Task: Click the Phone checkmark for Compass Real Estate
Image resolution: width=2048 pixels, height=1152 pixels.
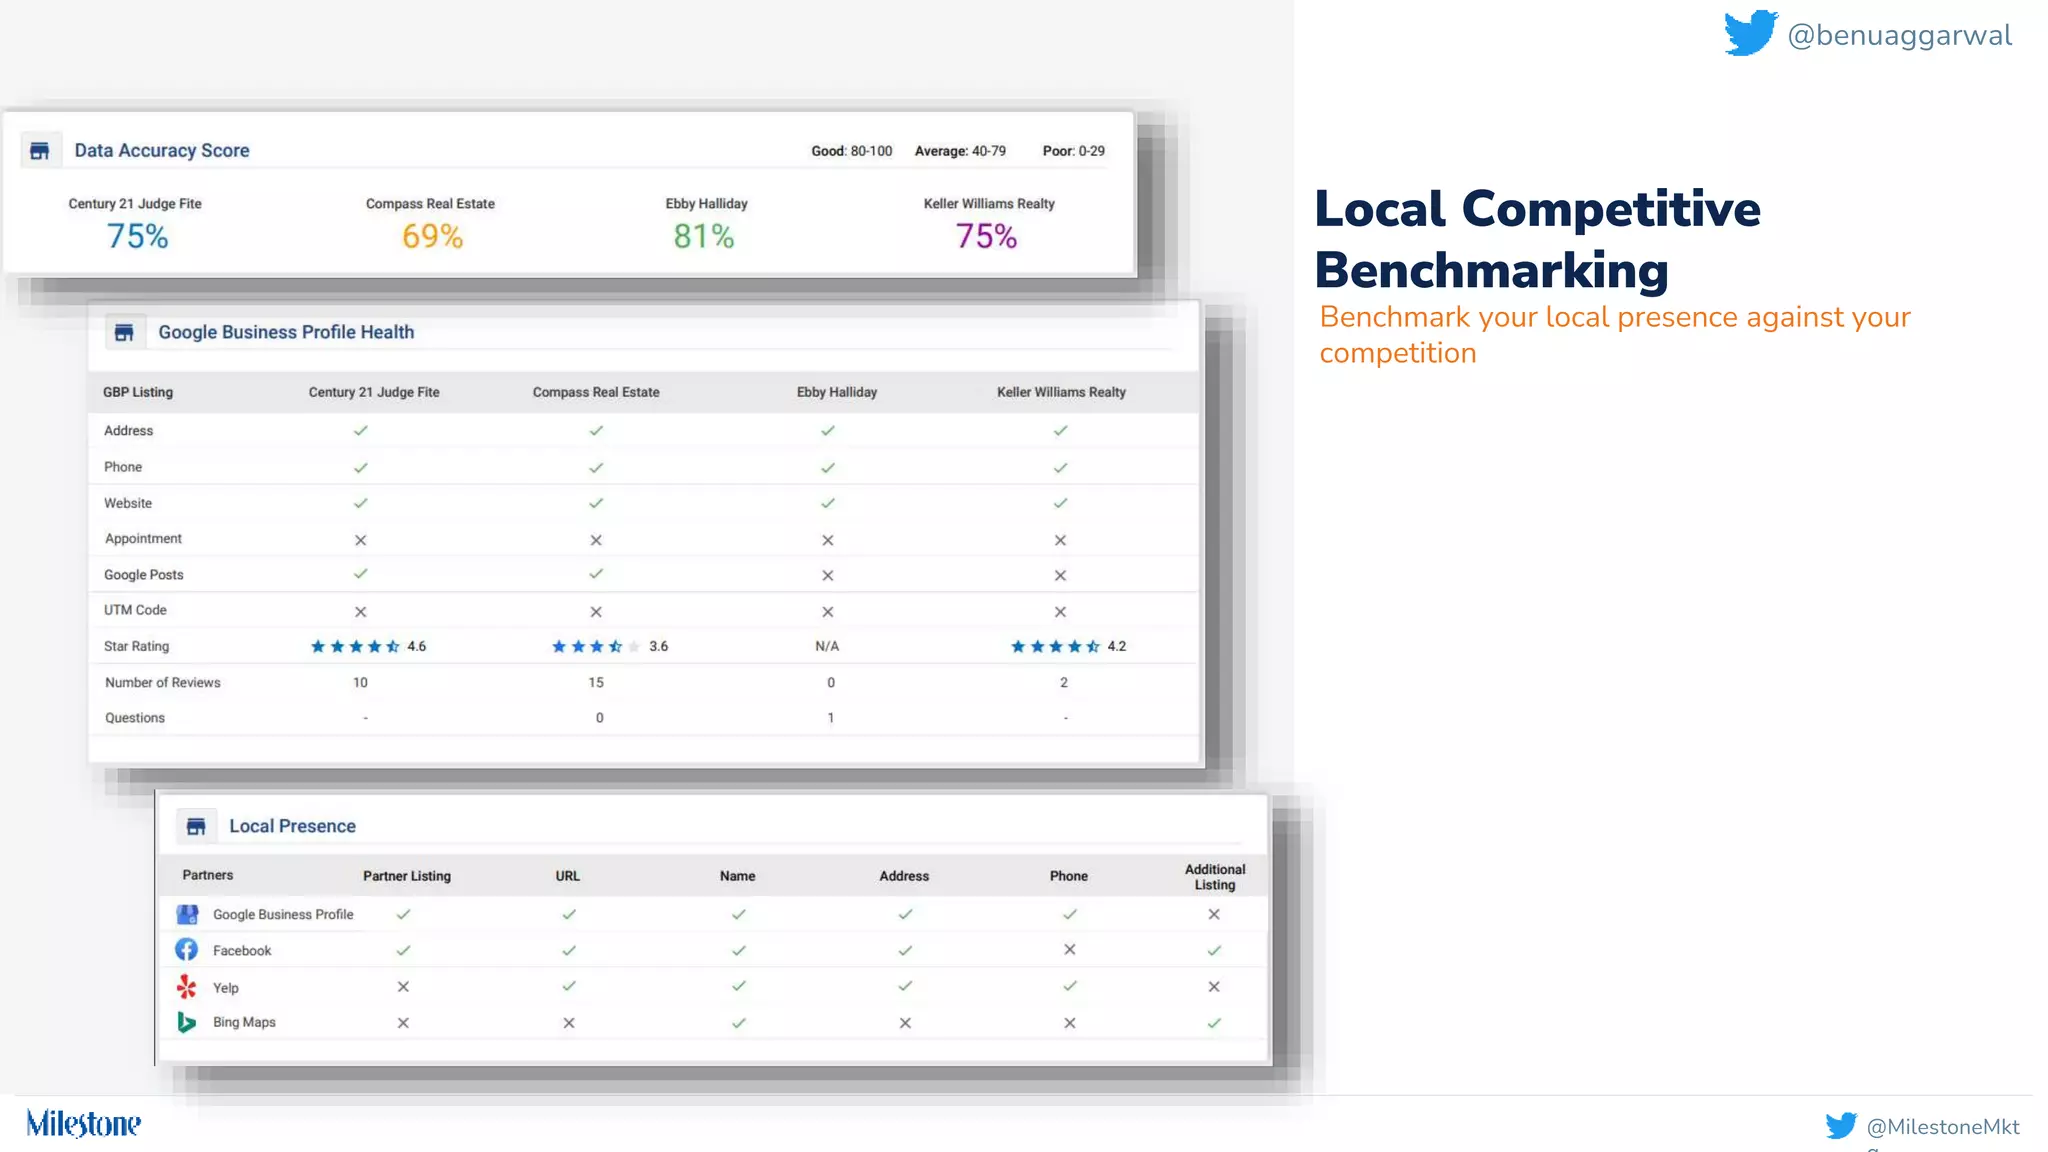Action: [596, 468]
